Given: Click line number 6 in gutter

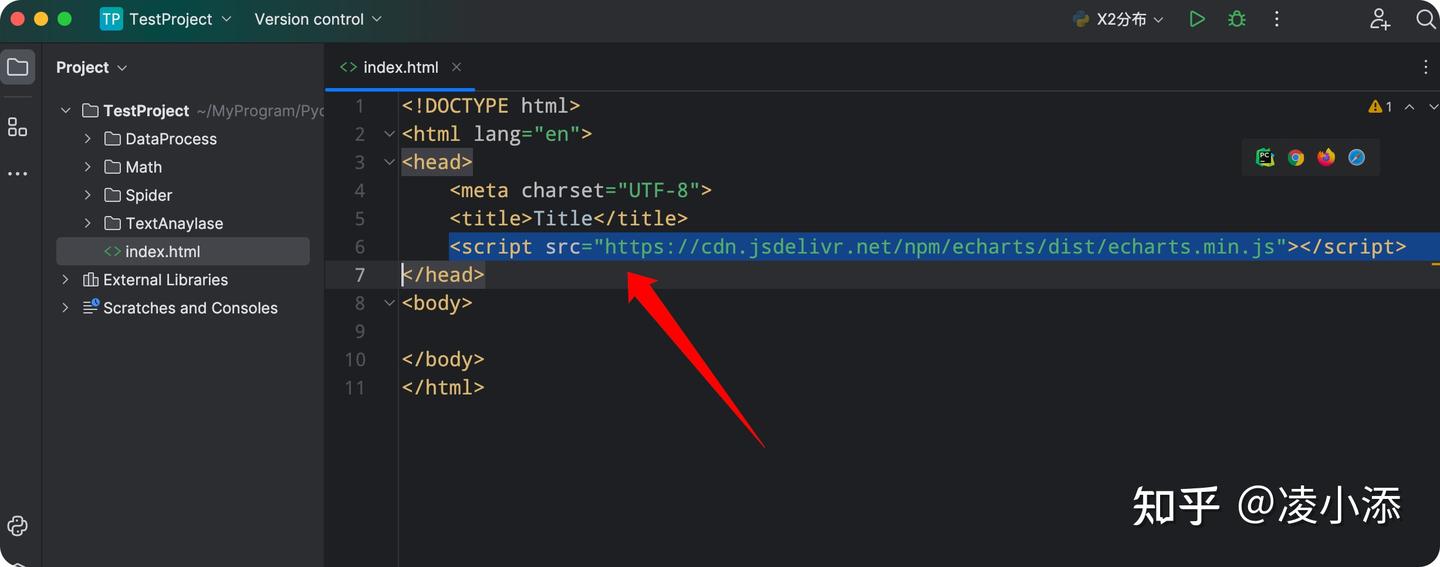Looking at the screenshot, I should point(360,247).
